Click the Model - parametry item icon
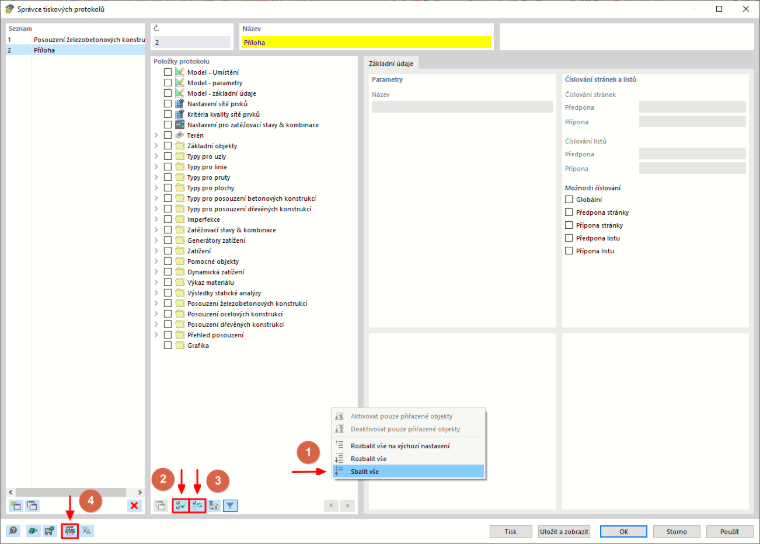 coord(180,83)
